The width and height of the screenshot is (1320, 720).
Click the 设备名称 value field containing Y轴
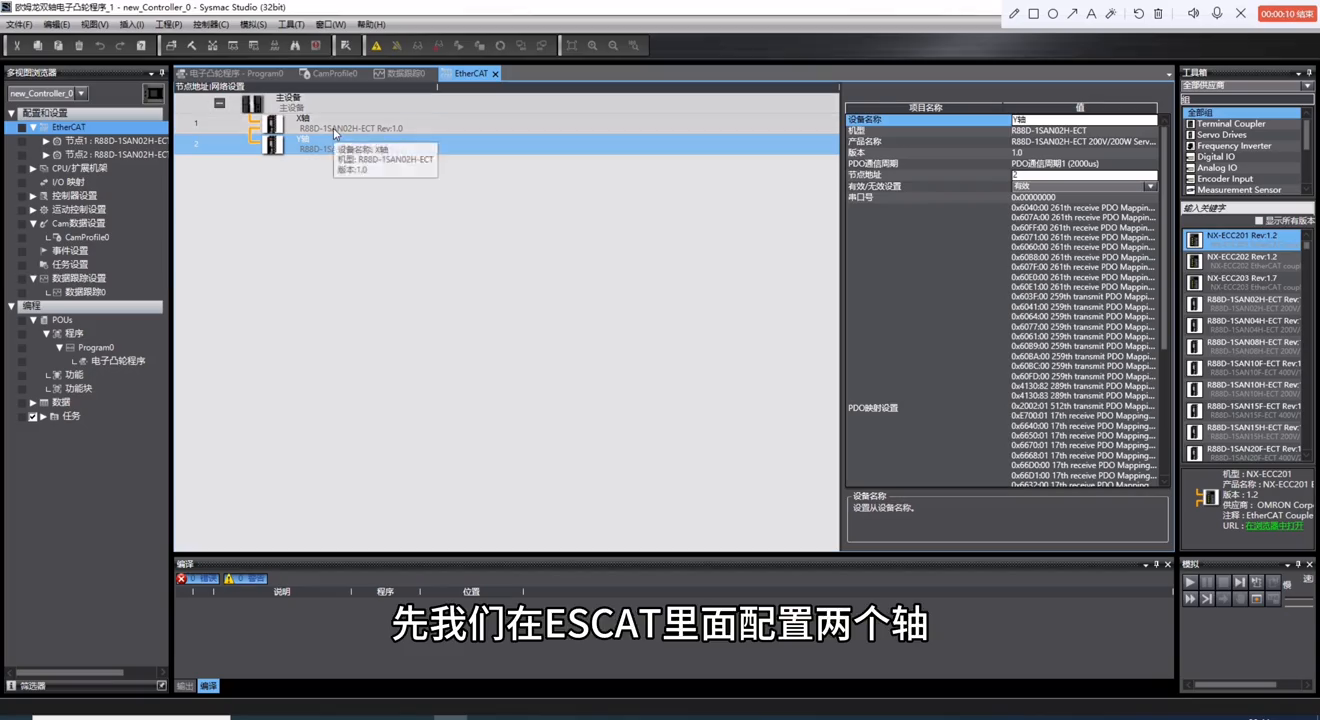click(1084, 120)
